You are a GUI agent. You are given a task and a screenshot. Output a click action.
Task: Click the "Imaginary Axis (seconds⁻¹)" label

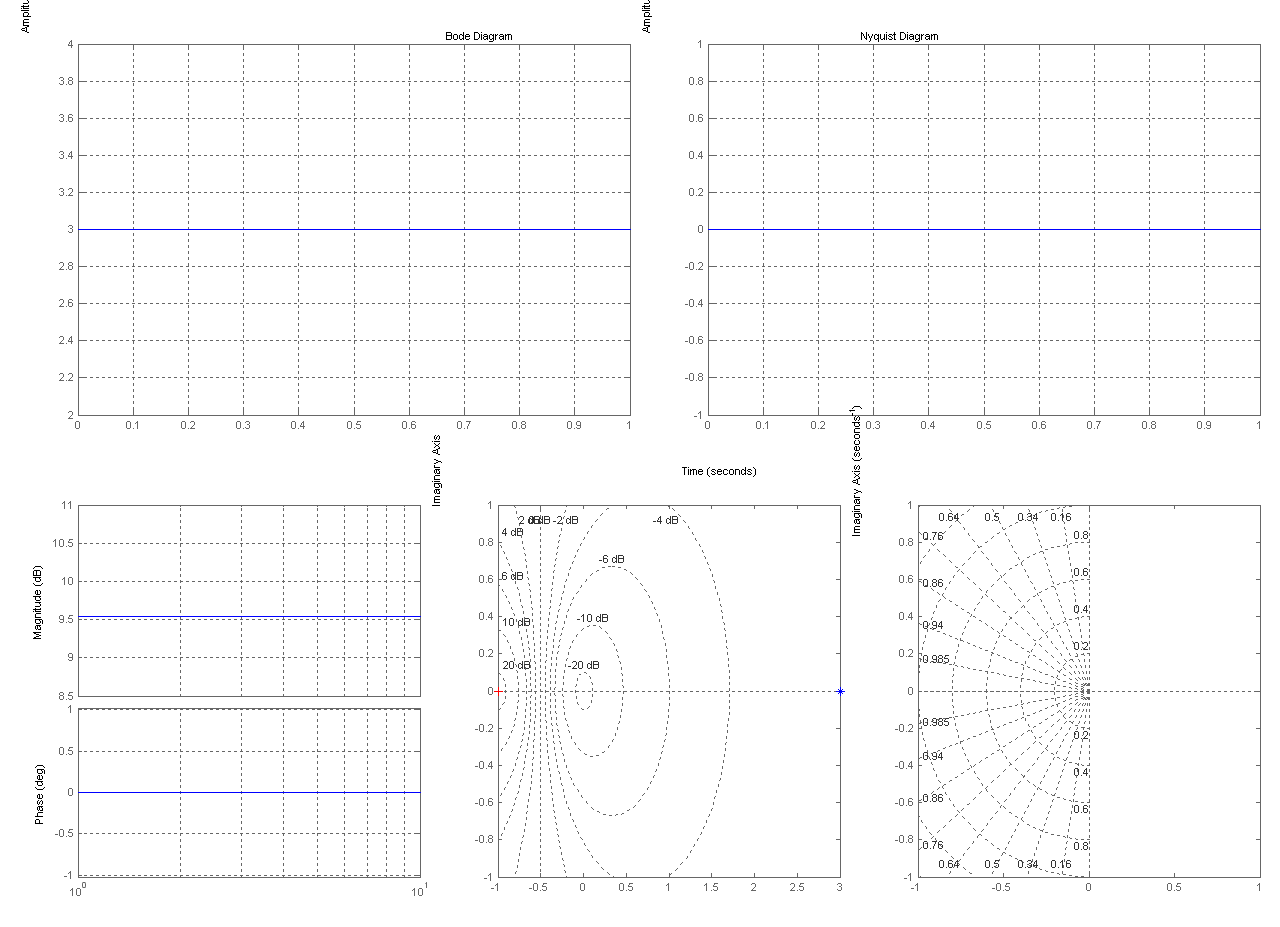click(856, 470)
